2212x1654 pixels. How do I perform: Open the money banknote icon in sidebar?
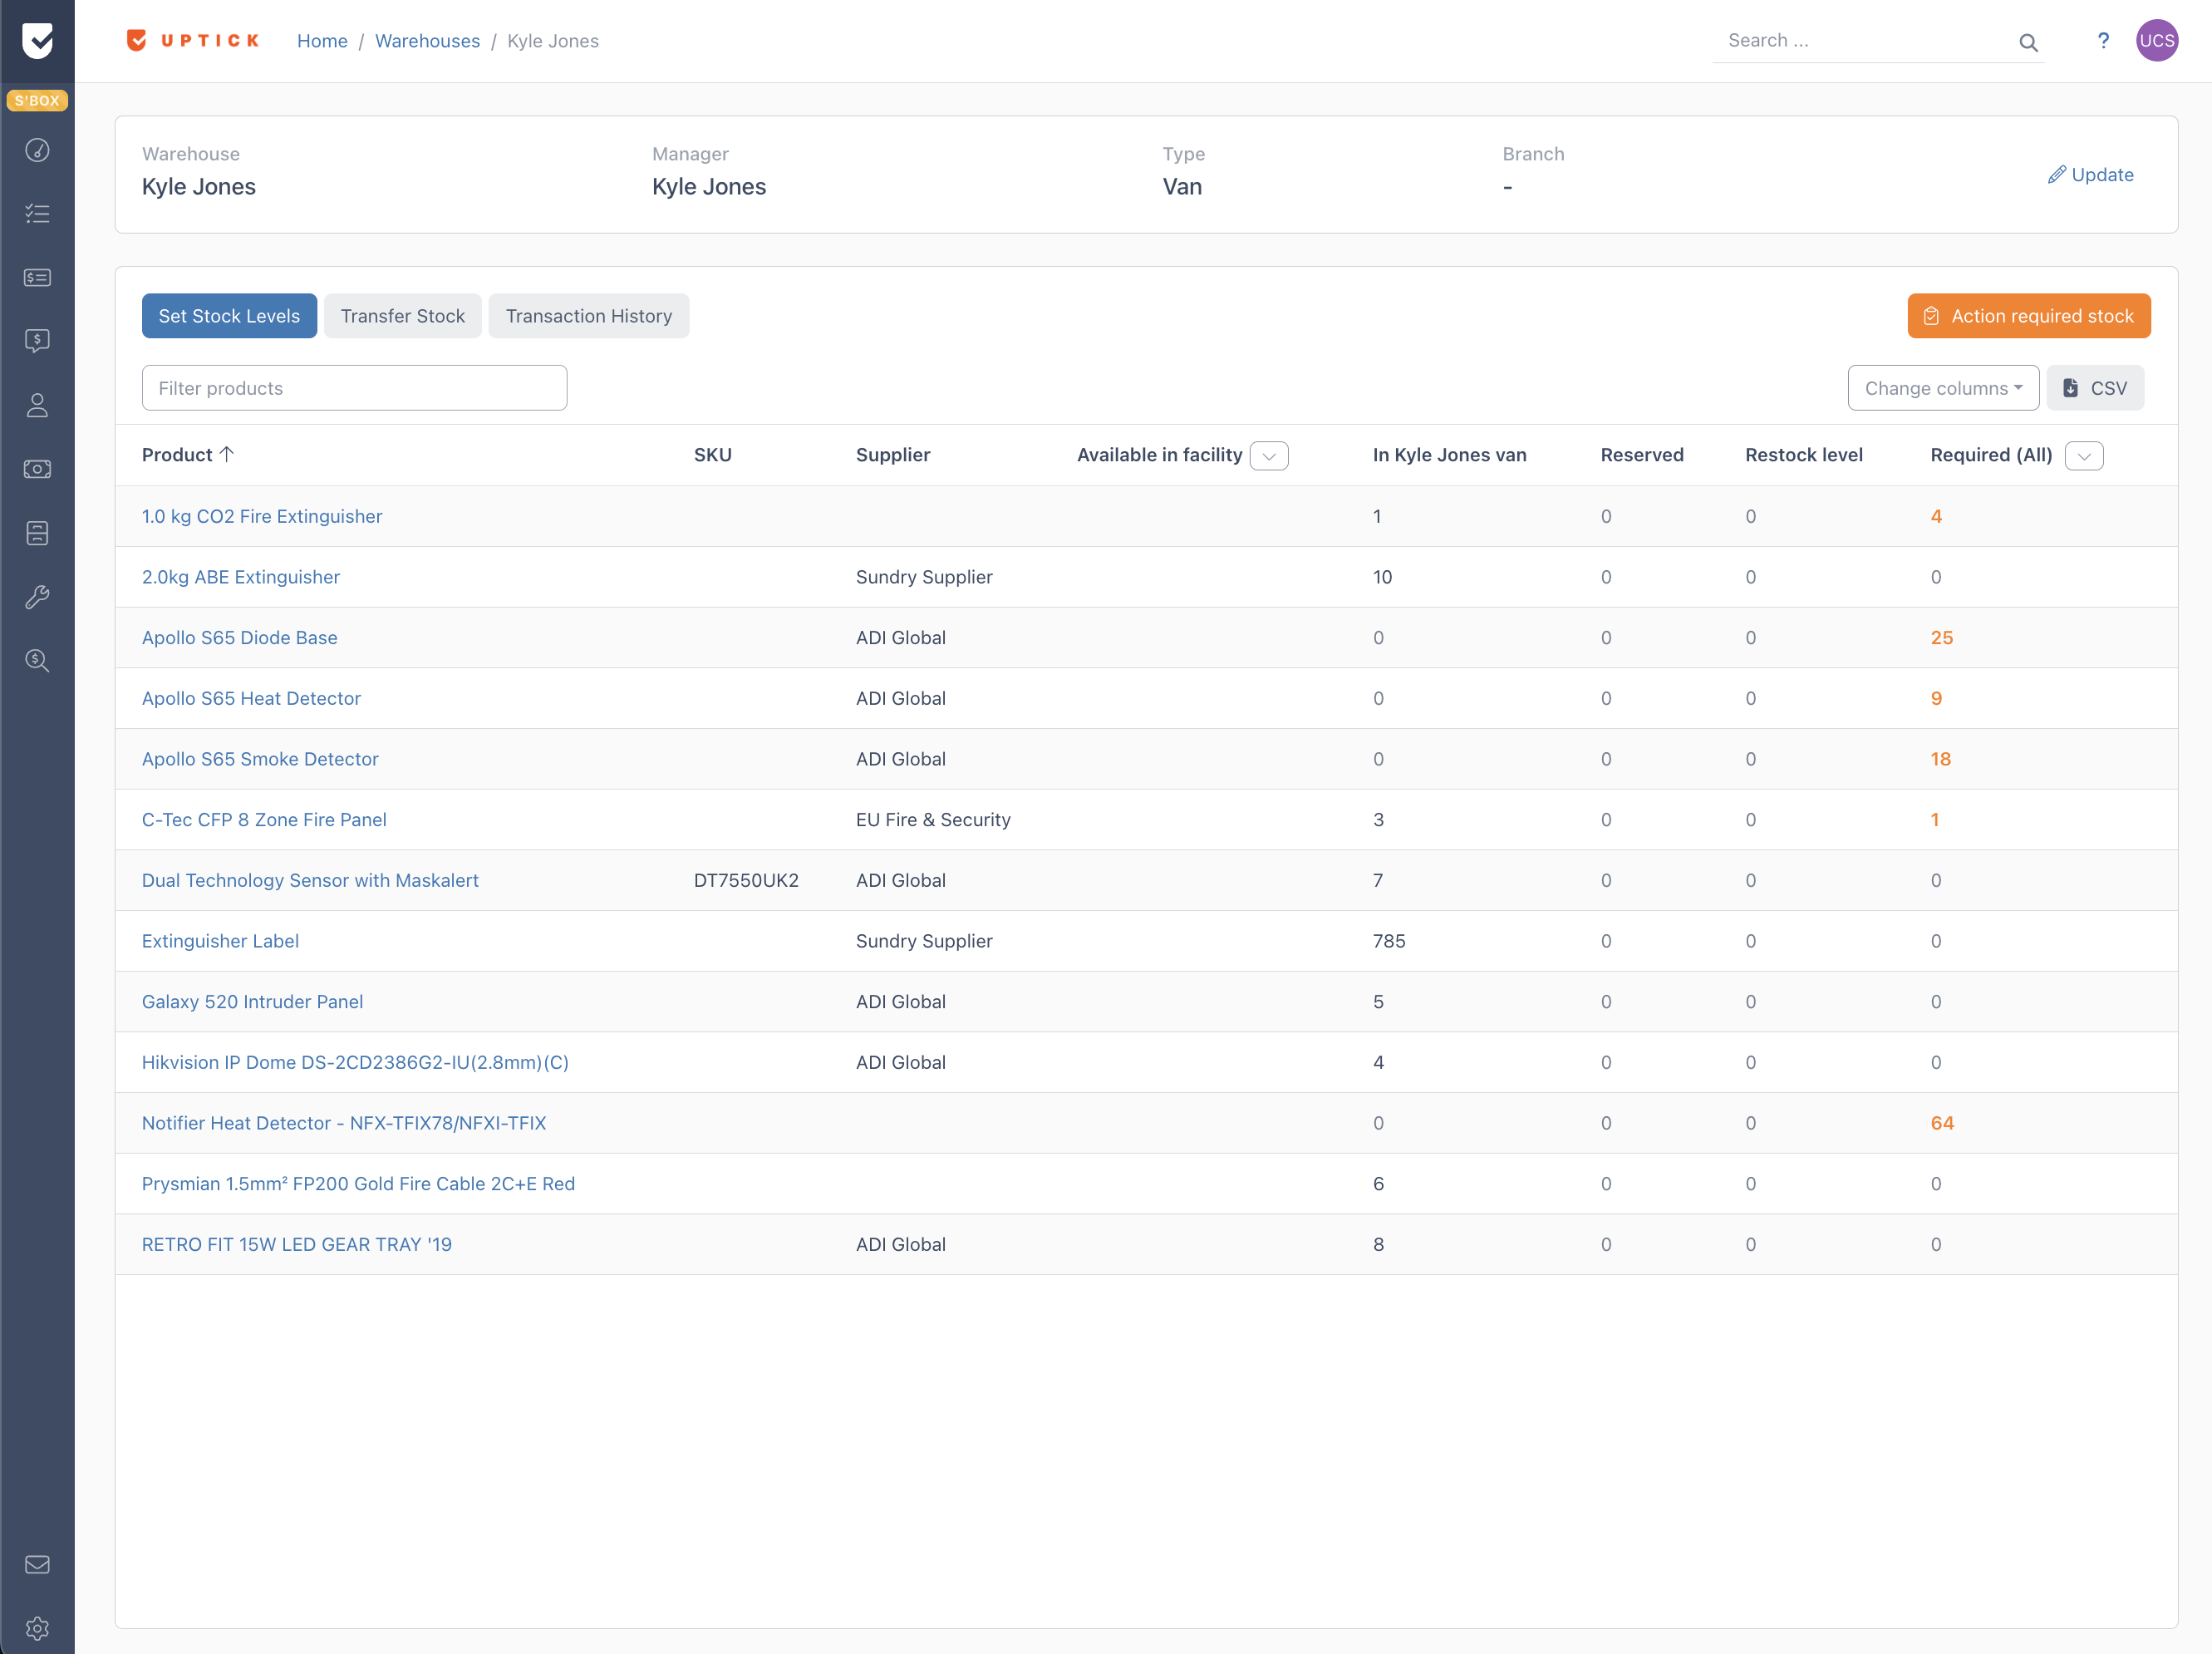(37, 469)
